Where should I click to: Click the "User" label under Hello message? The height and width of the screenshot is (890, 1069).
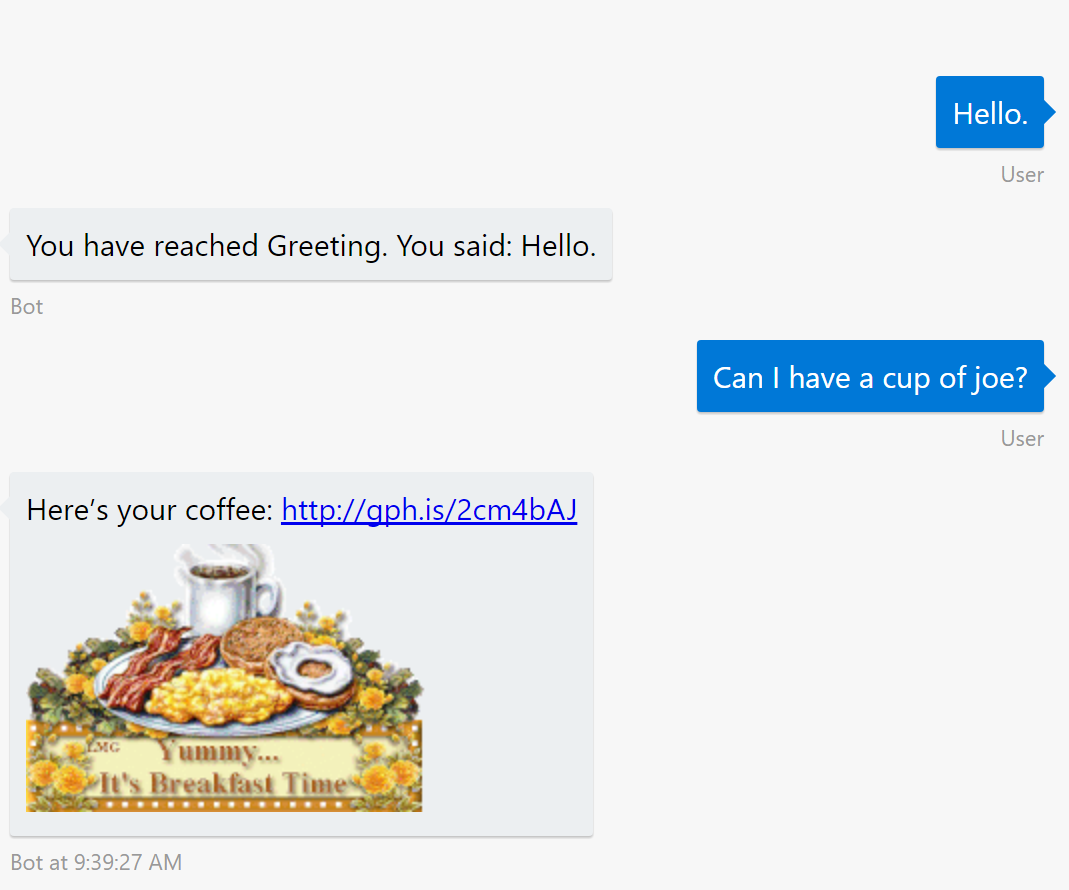pos(1022,174)
